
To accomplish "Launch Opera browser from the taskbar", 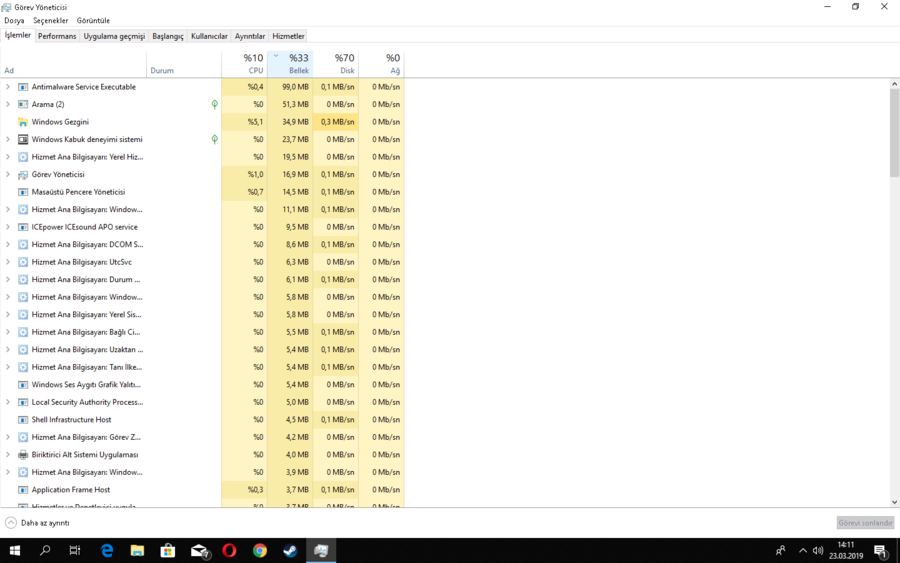I will pyautogui.click(x=229, y=551).
